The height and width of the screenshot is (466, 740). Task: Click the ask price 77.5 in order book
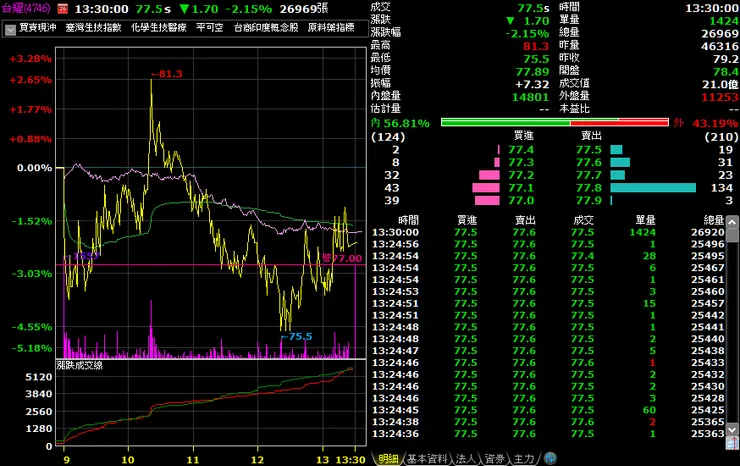tap(589, 150)
